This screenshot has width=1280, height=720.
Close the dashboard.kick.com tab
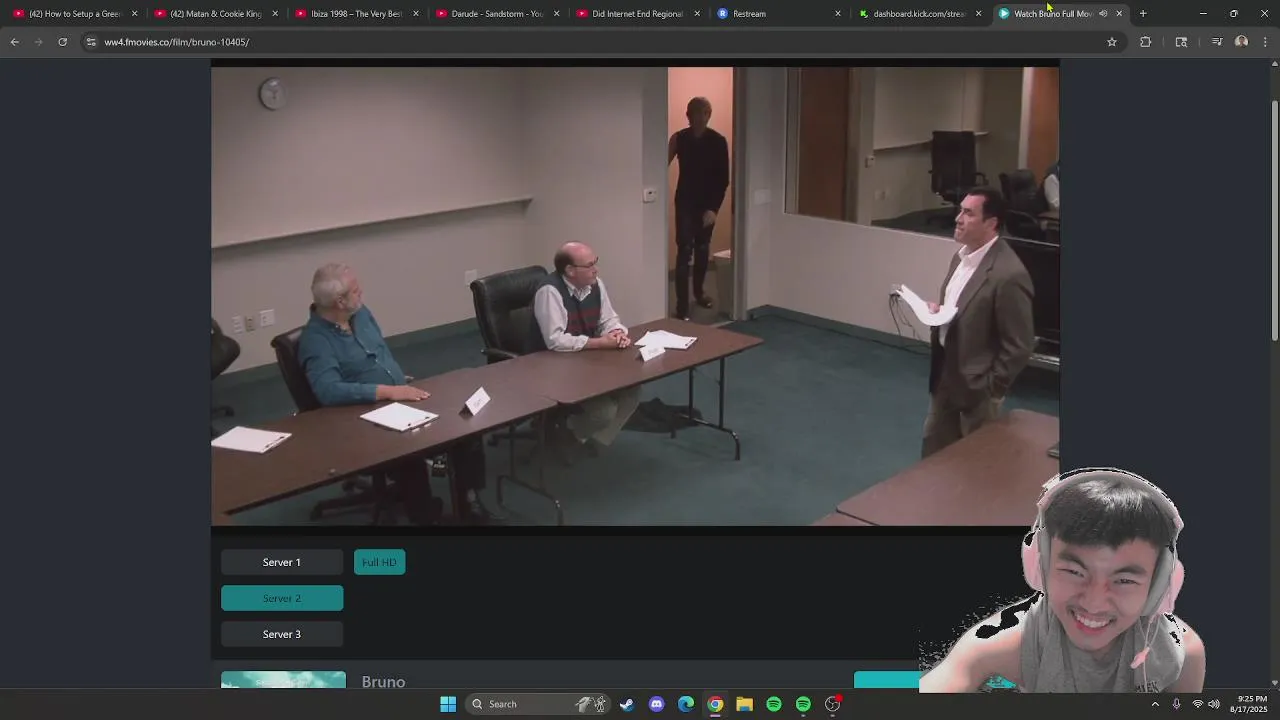(x=978, y=14)
